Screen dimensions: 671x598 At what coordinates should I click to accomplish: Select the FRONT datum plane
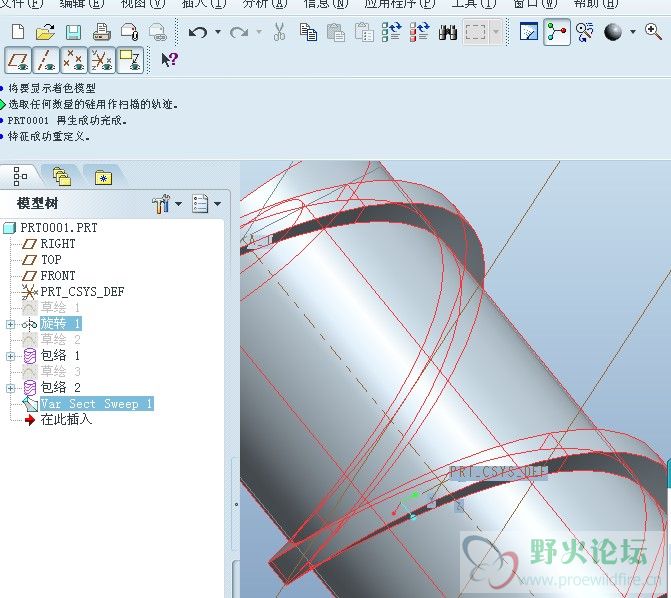pyautogui.click(x=58, y=276)
